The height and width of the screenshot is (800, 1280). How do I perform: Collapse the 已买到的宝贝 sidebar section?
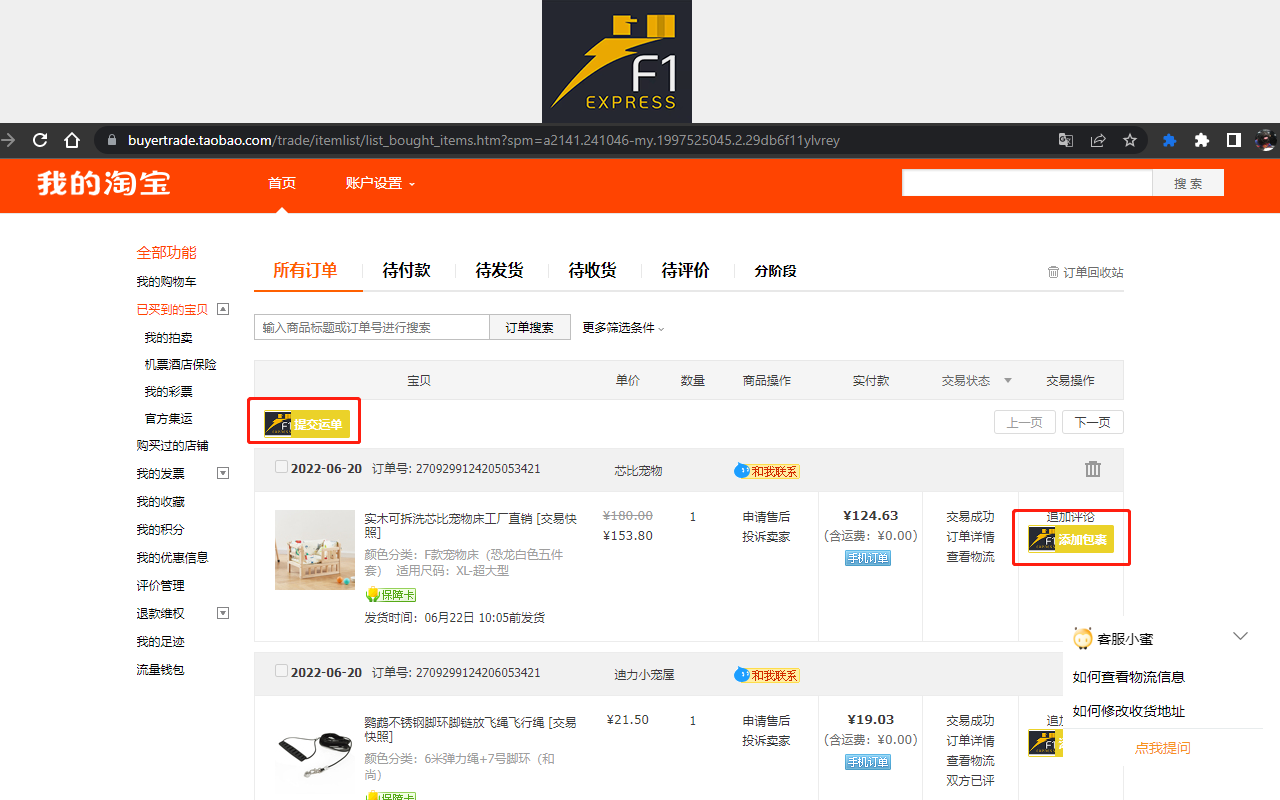coord(223,309)
